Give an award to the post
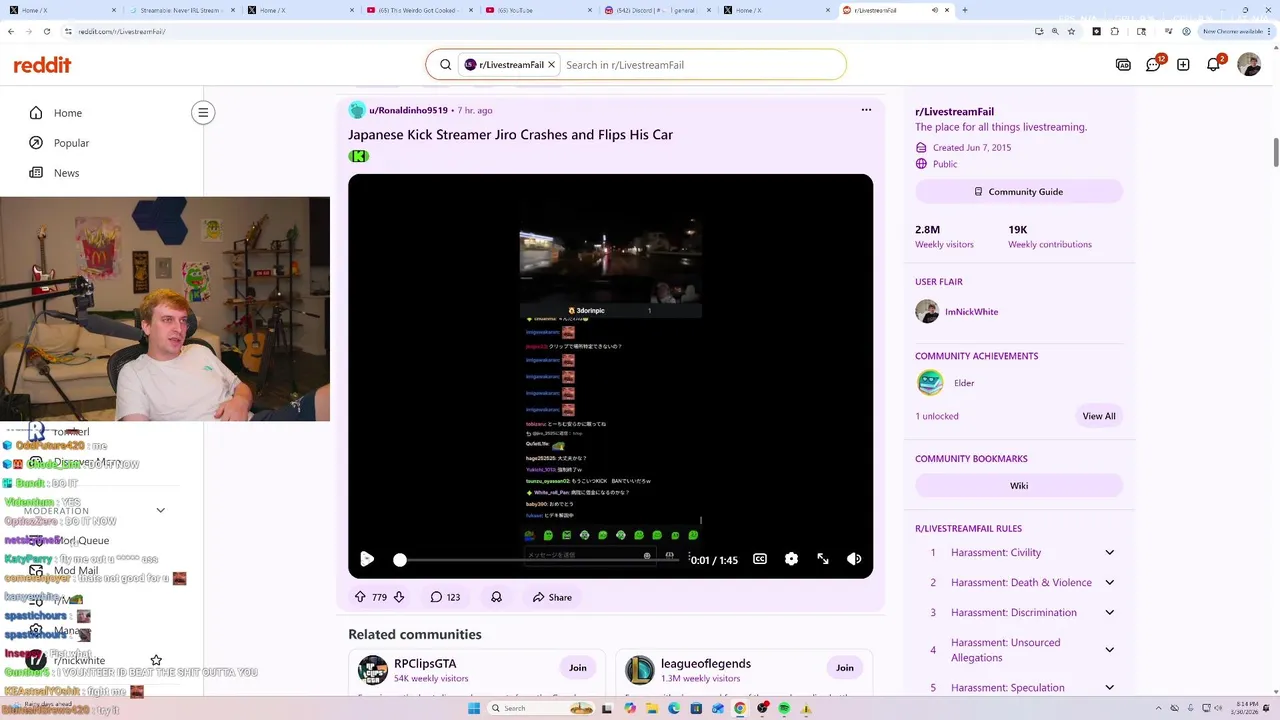Viewport: 1280px width, 720px height. coord(496,597)
